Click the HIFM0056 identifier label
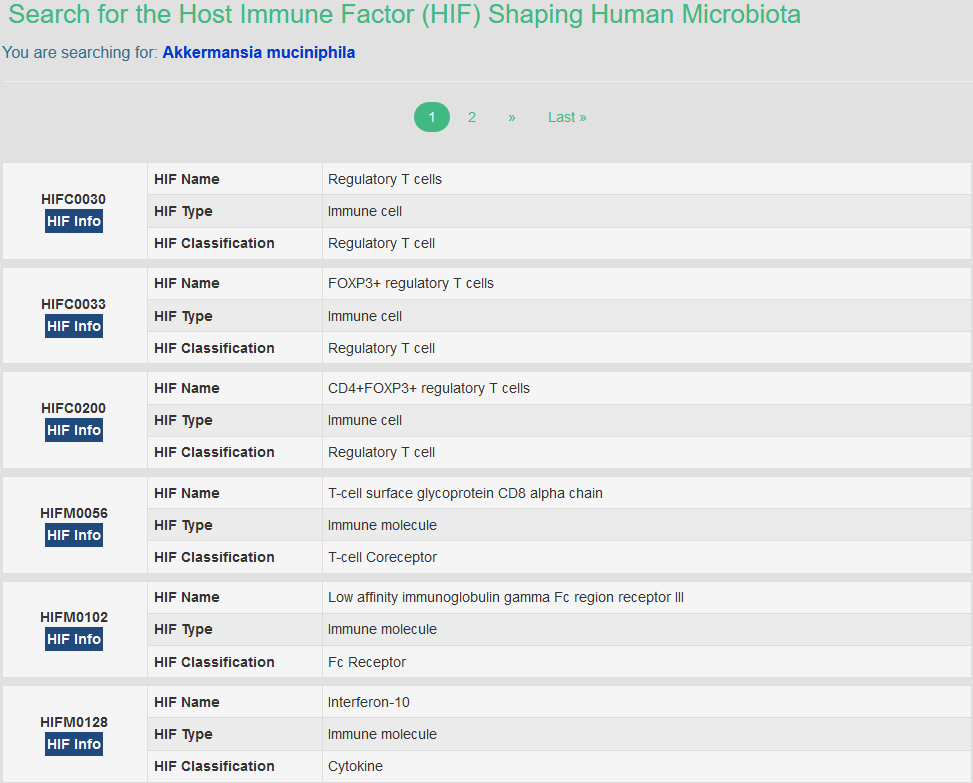 pos(74,513)
